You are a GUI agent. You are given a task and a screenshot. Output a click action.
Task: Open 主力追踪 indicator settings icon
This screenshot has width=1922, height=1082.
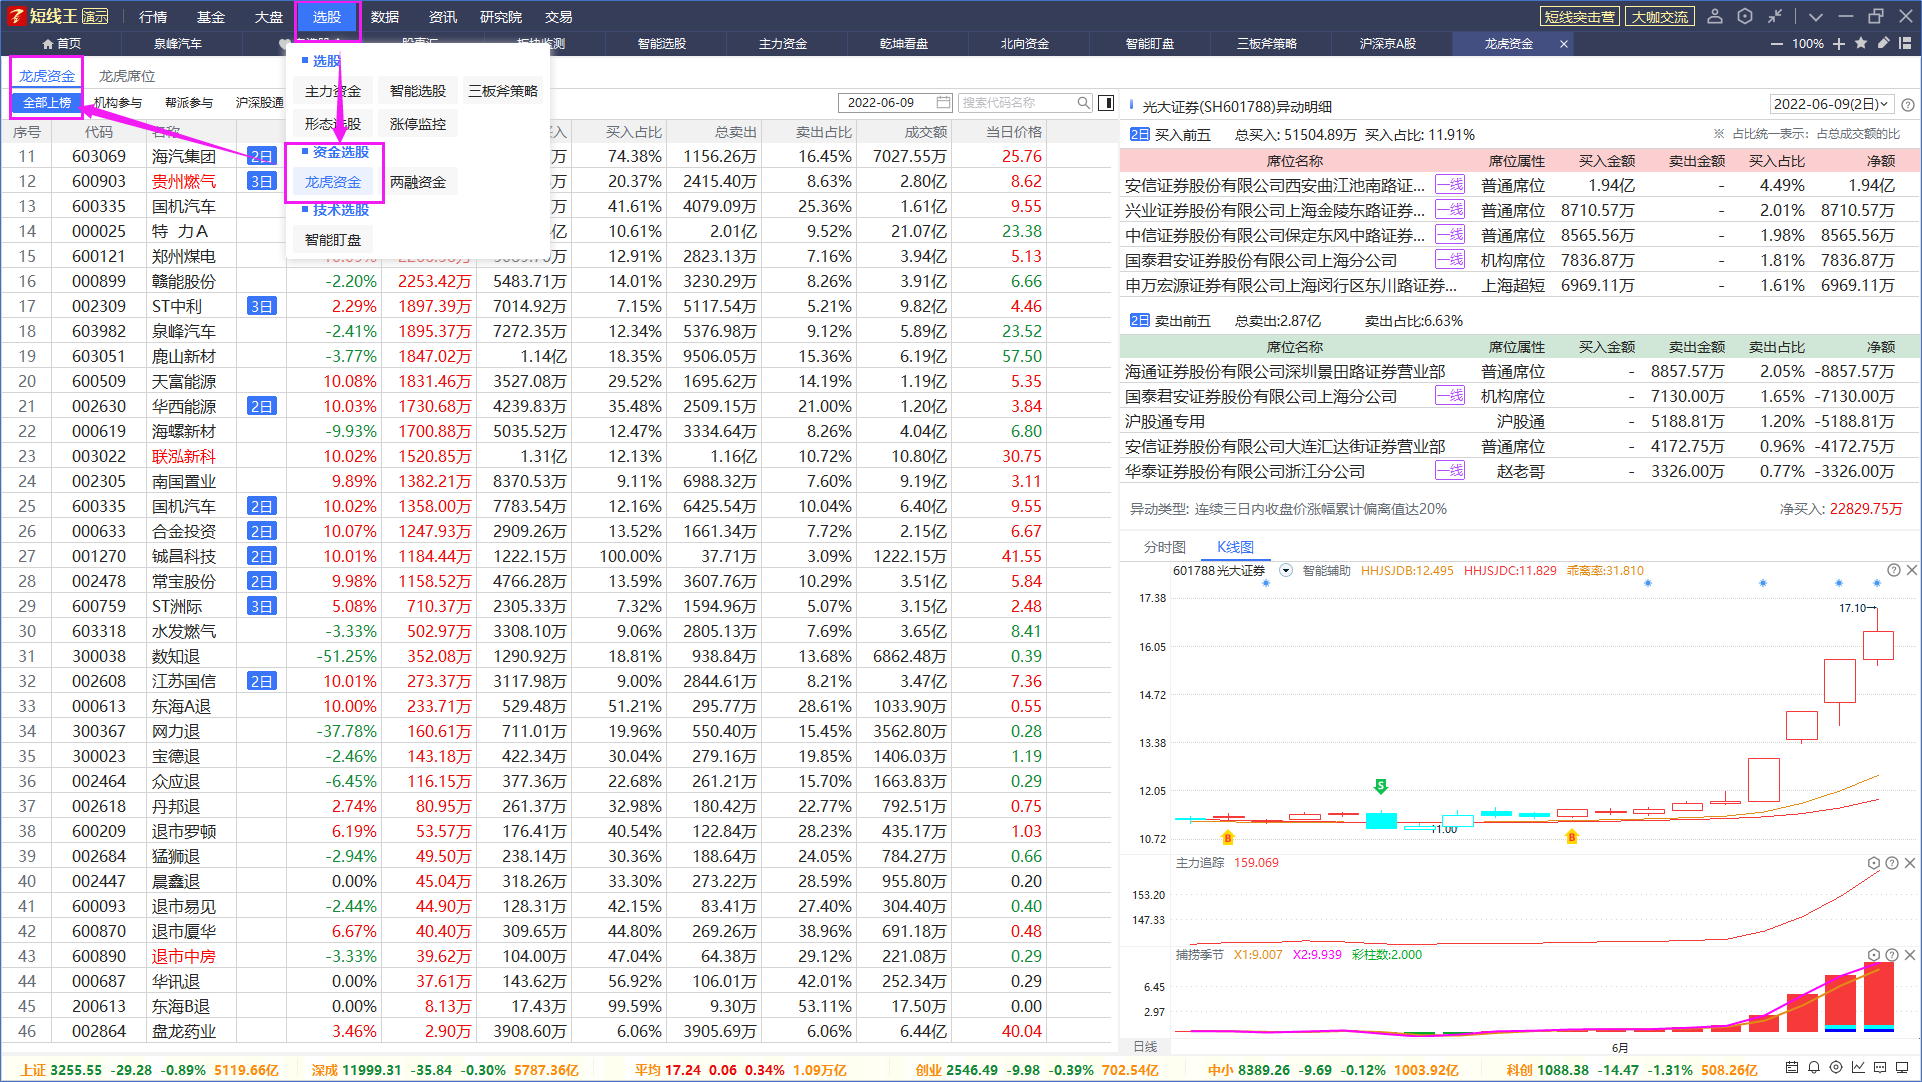[x=1874, y=863]
